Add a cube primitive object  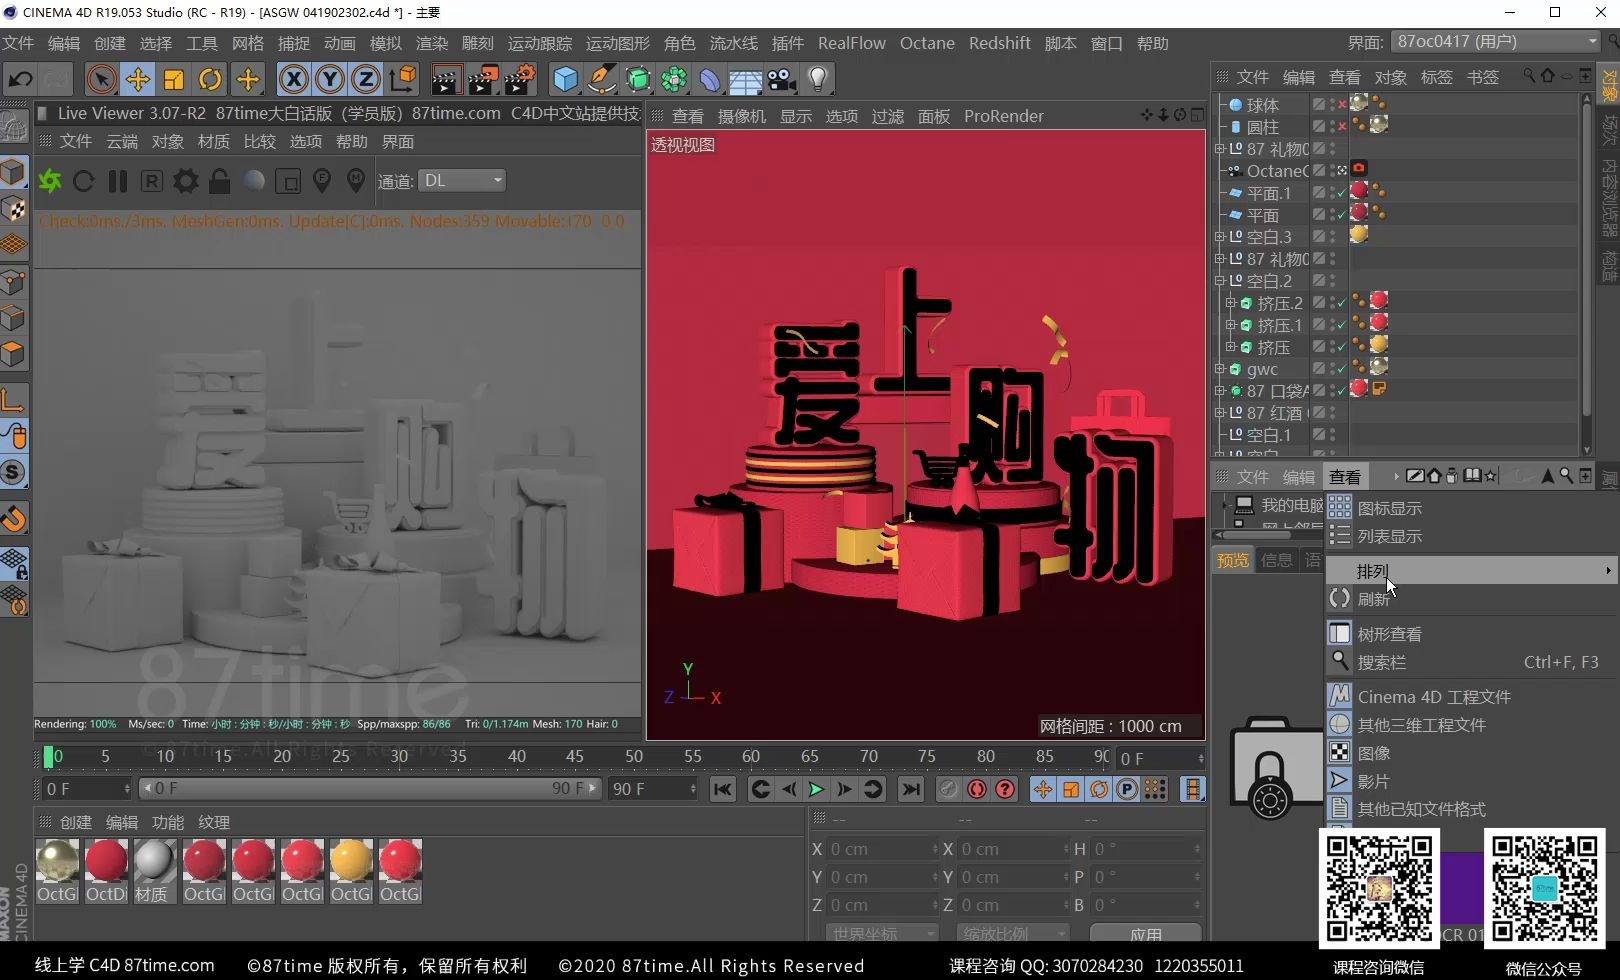(565, 79)
